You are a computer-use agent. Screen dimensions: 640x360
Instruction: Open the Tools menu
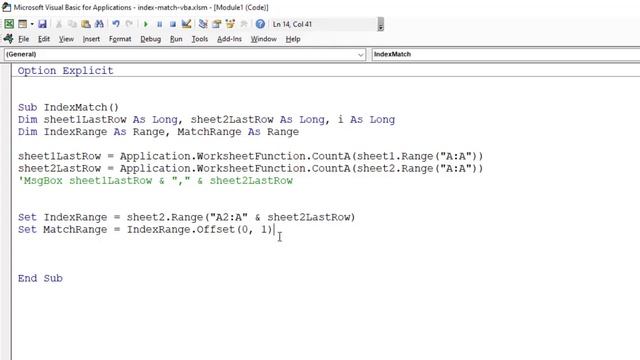(200, 39)
